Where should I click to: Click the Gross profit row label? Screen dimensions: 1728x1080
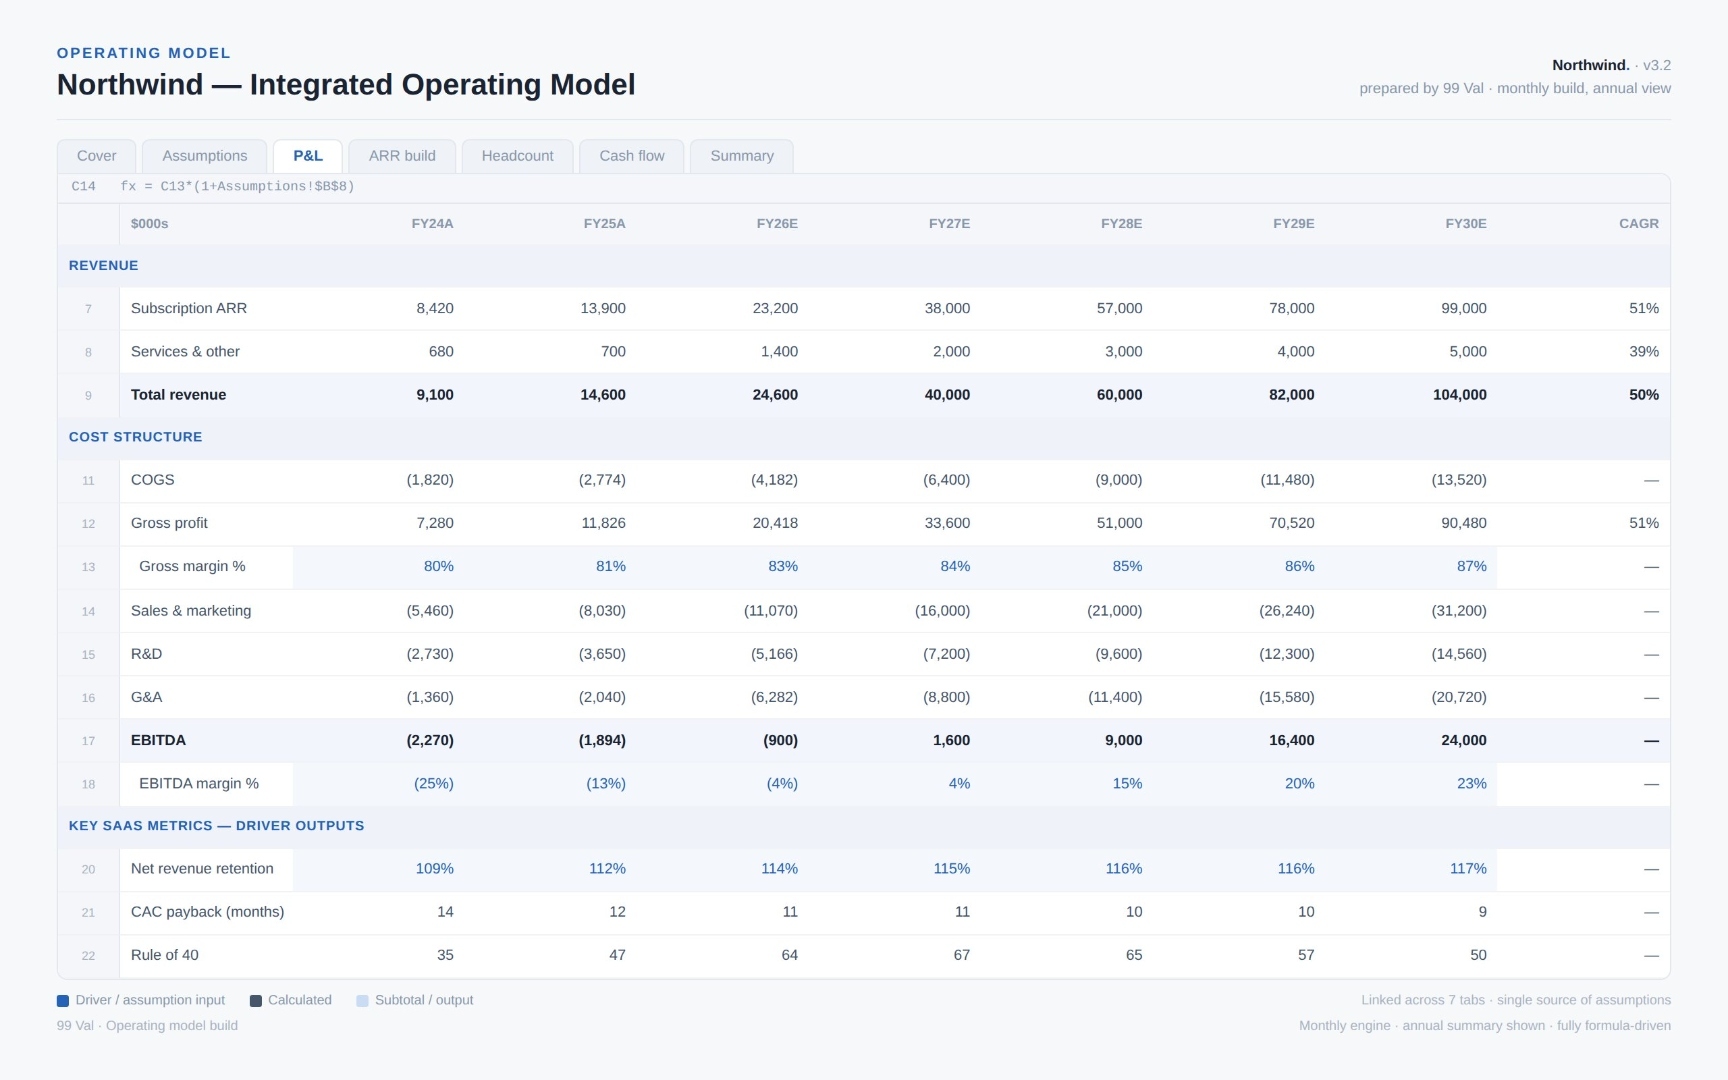point(169,523)
